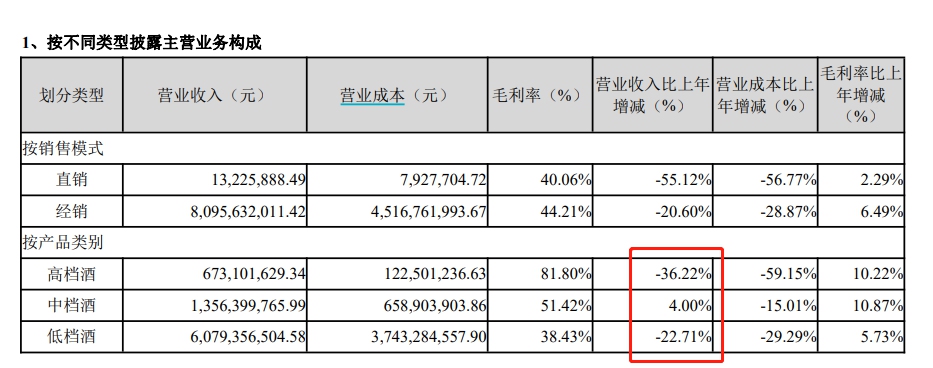Click the 毛利率比上年增减 column header
This screenshot has width=933, height=368.
click(861, 95)
